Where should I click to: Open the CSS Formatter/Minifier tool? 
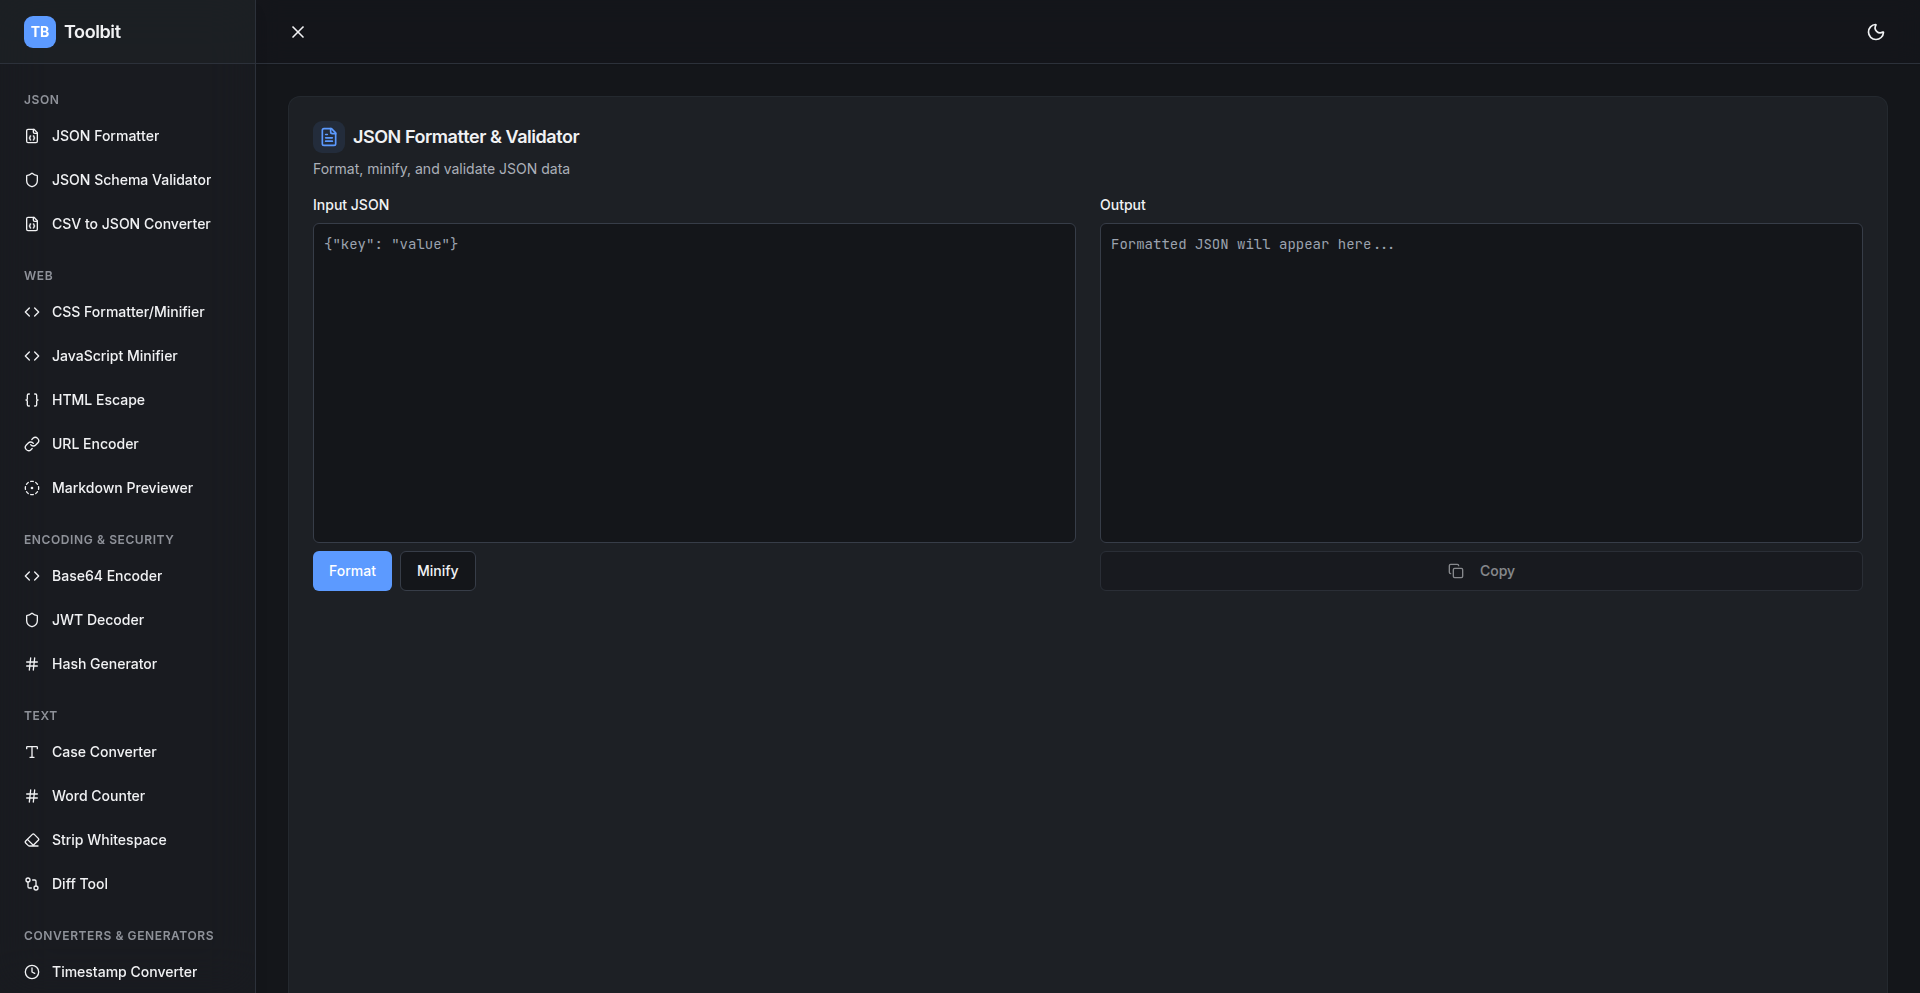coord(127,312)
